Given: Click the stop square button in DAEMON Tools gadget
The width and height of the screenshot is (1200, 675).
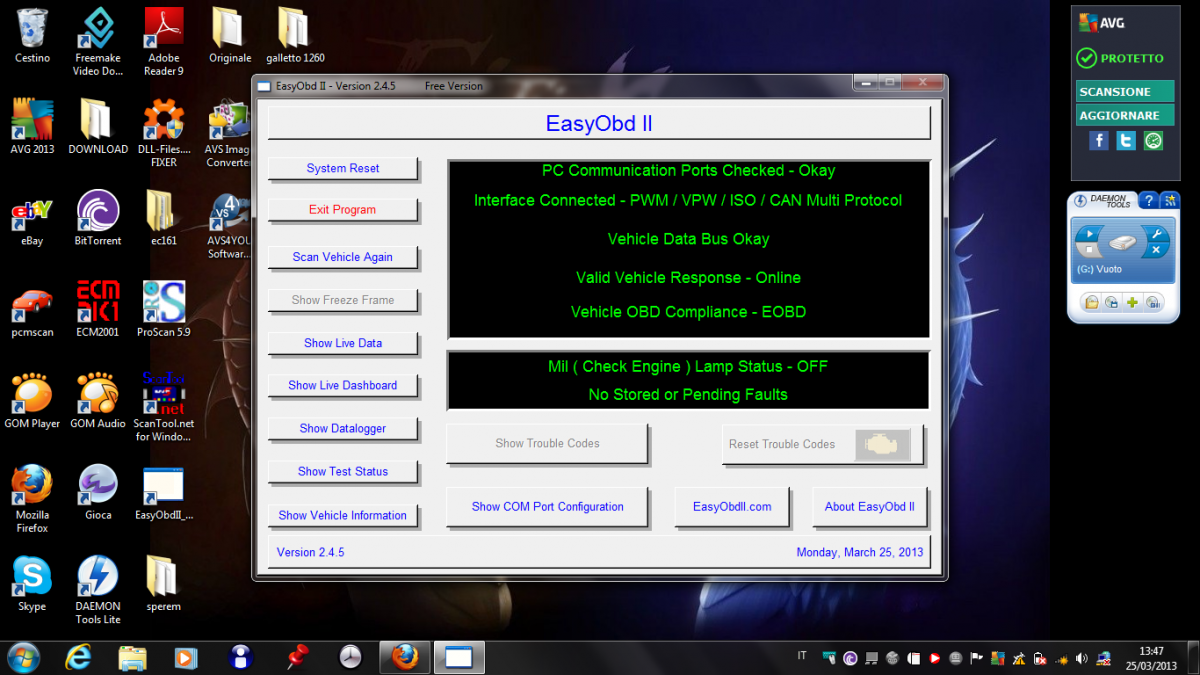Looking at the screenshot, I should pyautogui.click(x=1088, y=250).
